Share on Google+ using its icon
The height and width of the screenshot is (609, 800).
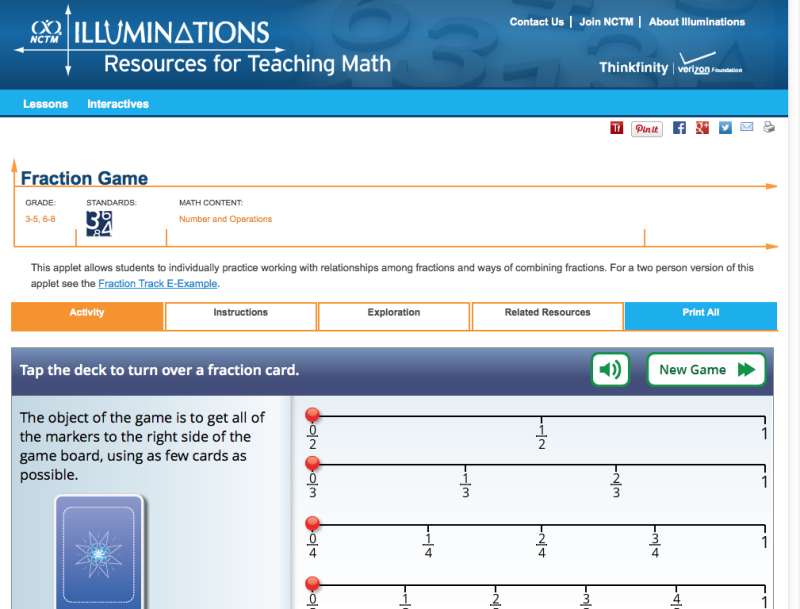(x=702, y=128)
